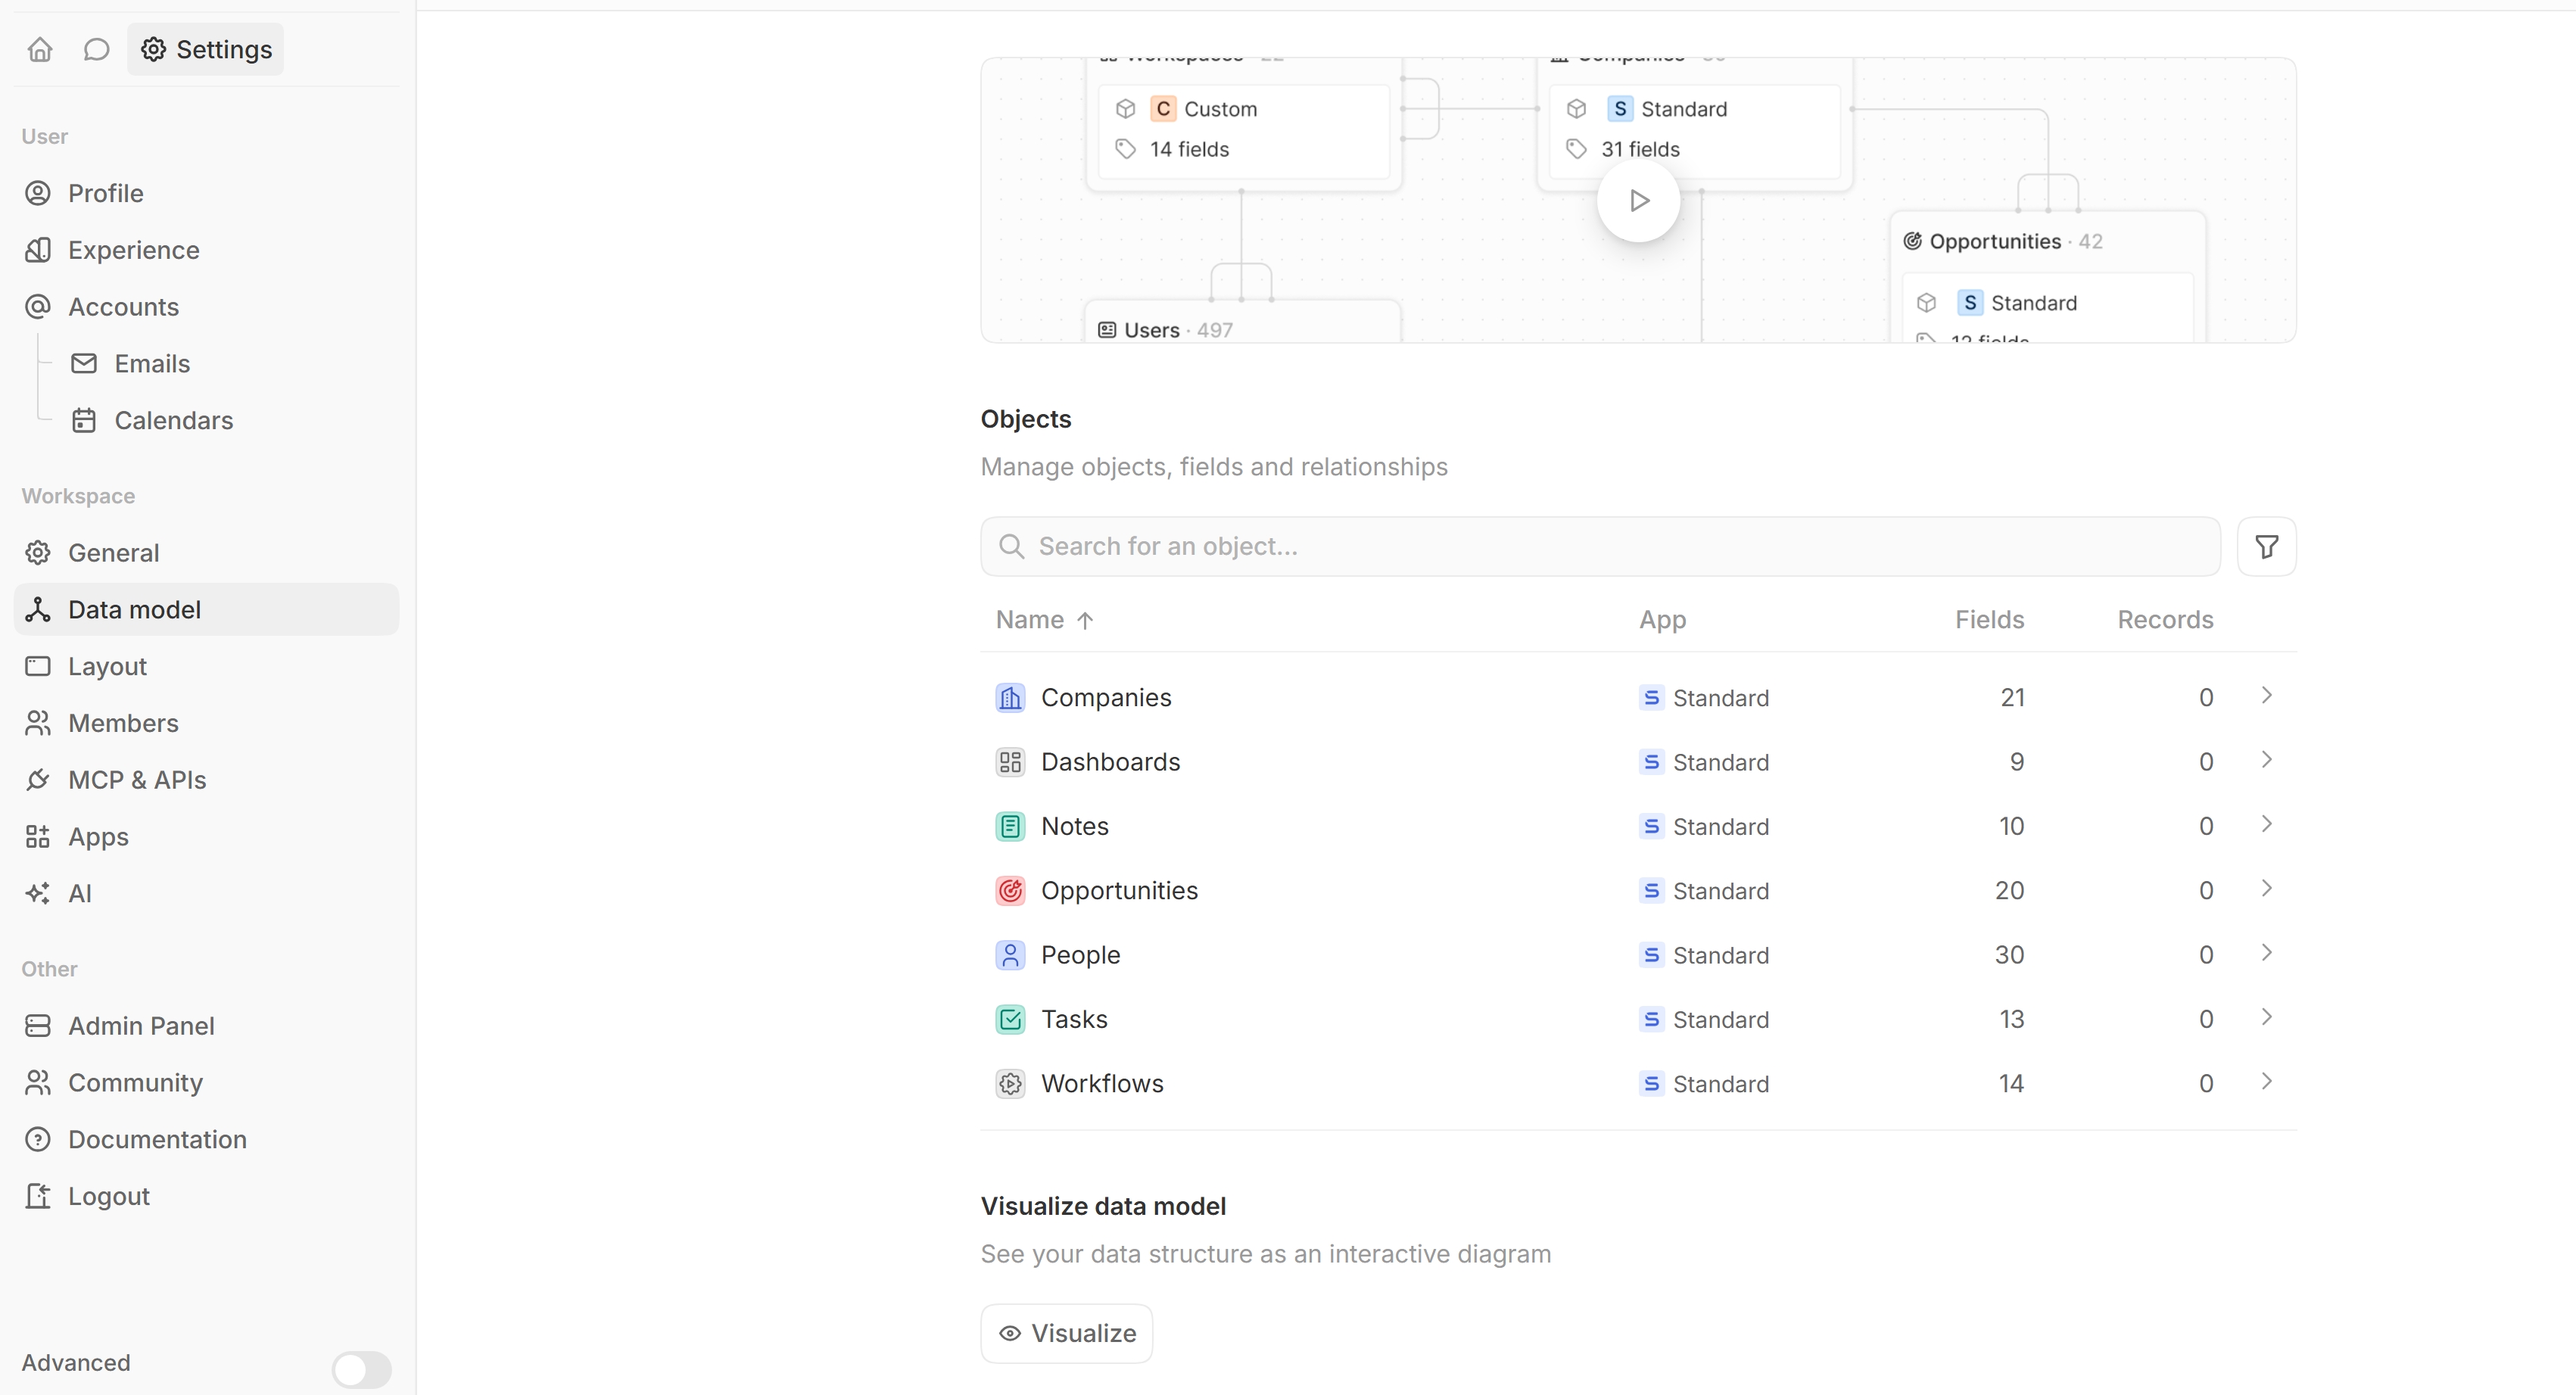Click the Admin Panel server icon

coord(38,1026)
